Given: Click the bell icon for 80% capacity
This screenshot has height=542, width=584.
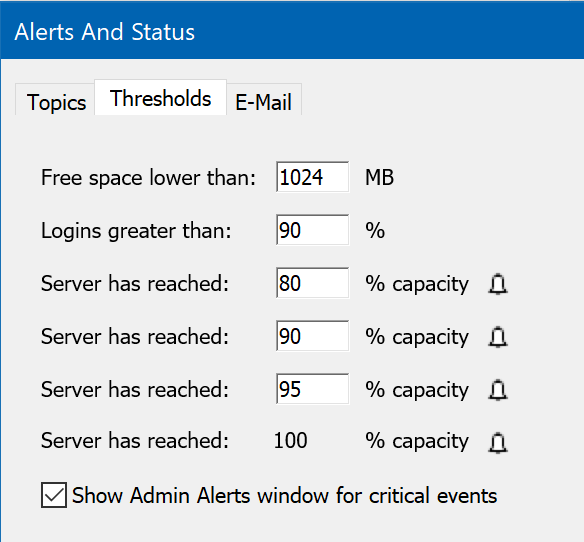Looking at the screenshot, I should 498,285.
